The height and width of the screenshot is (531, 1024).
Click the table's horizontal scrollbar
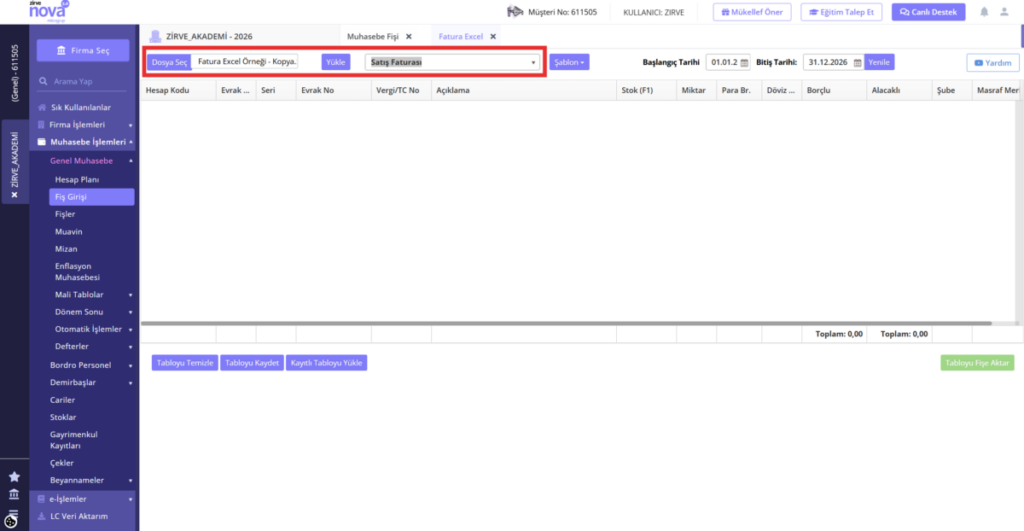(566, 323)
